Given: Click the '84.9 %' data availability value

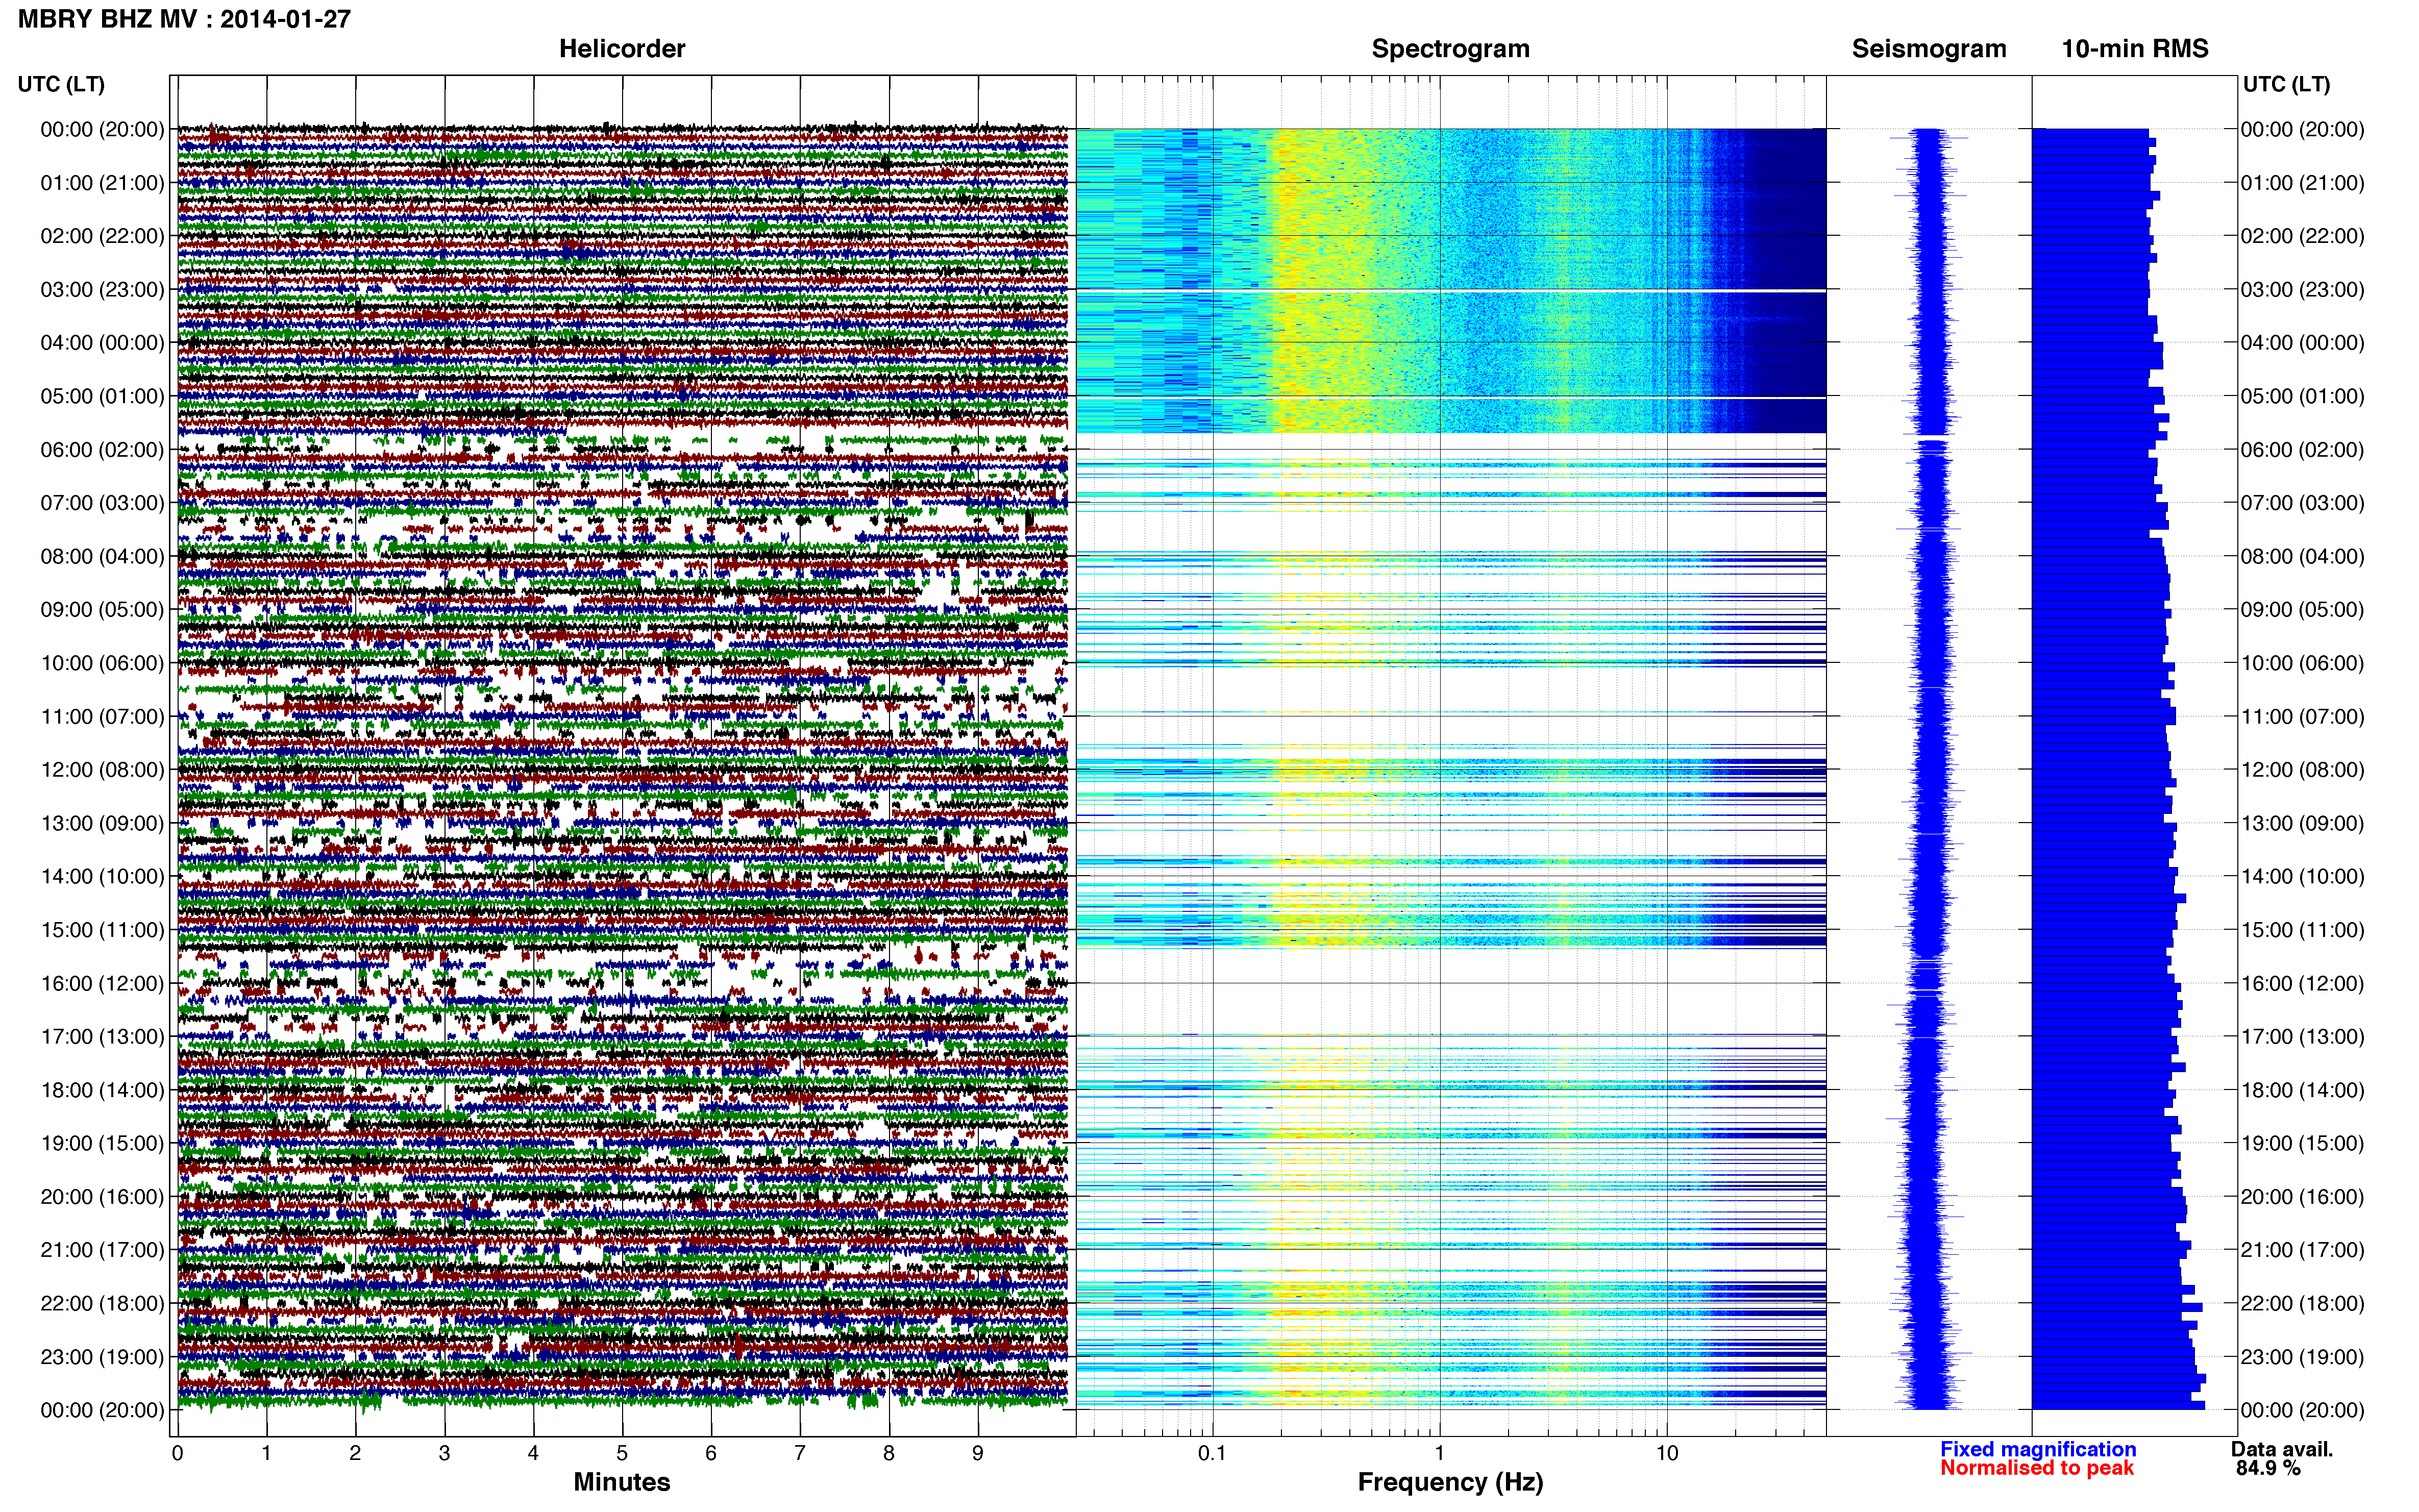Looking at the screenshot, I should pos(2269,1468).
